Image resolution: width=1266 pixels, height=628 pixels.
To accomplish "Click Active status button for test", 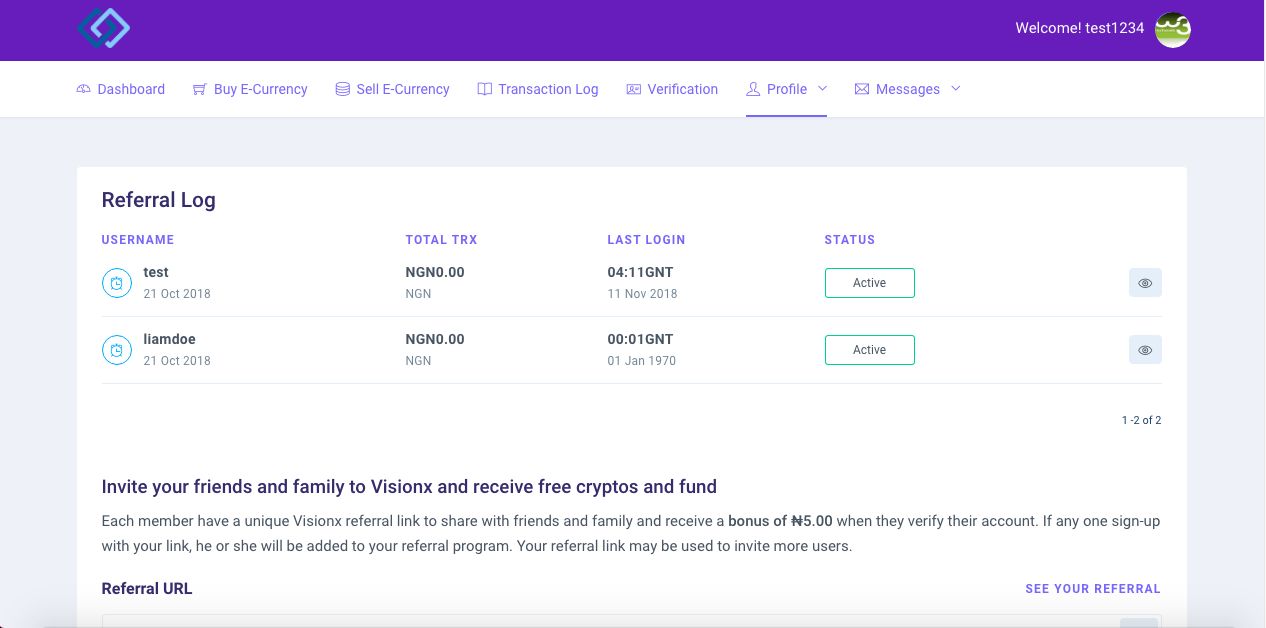I will tap(870, 283).
